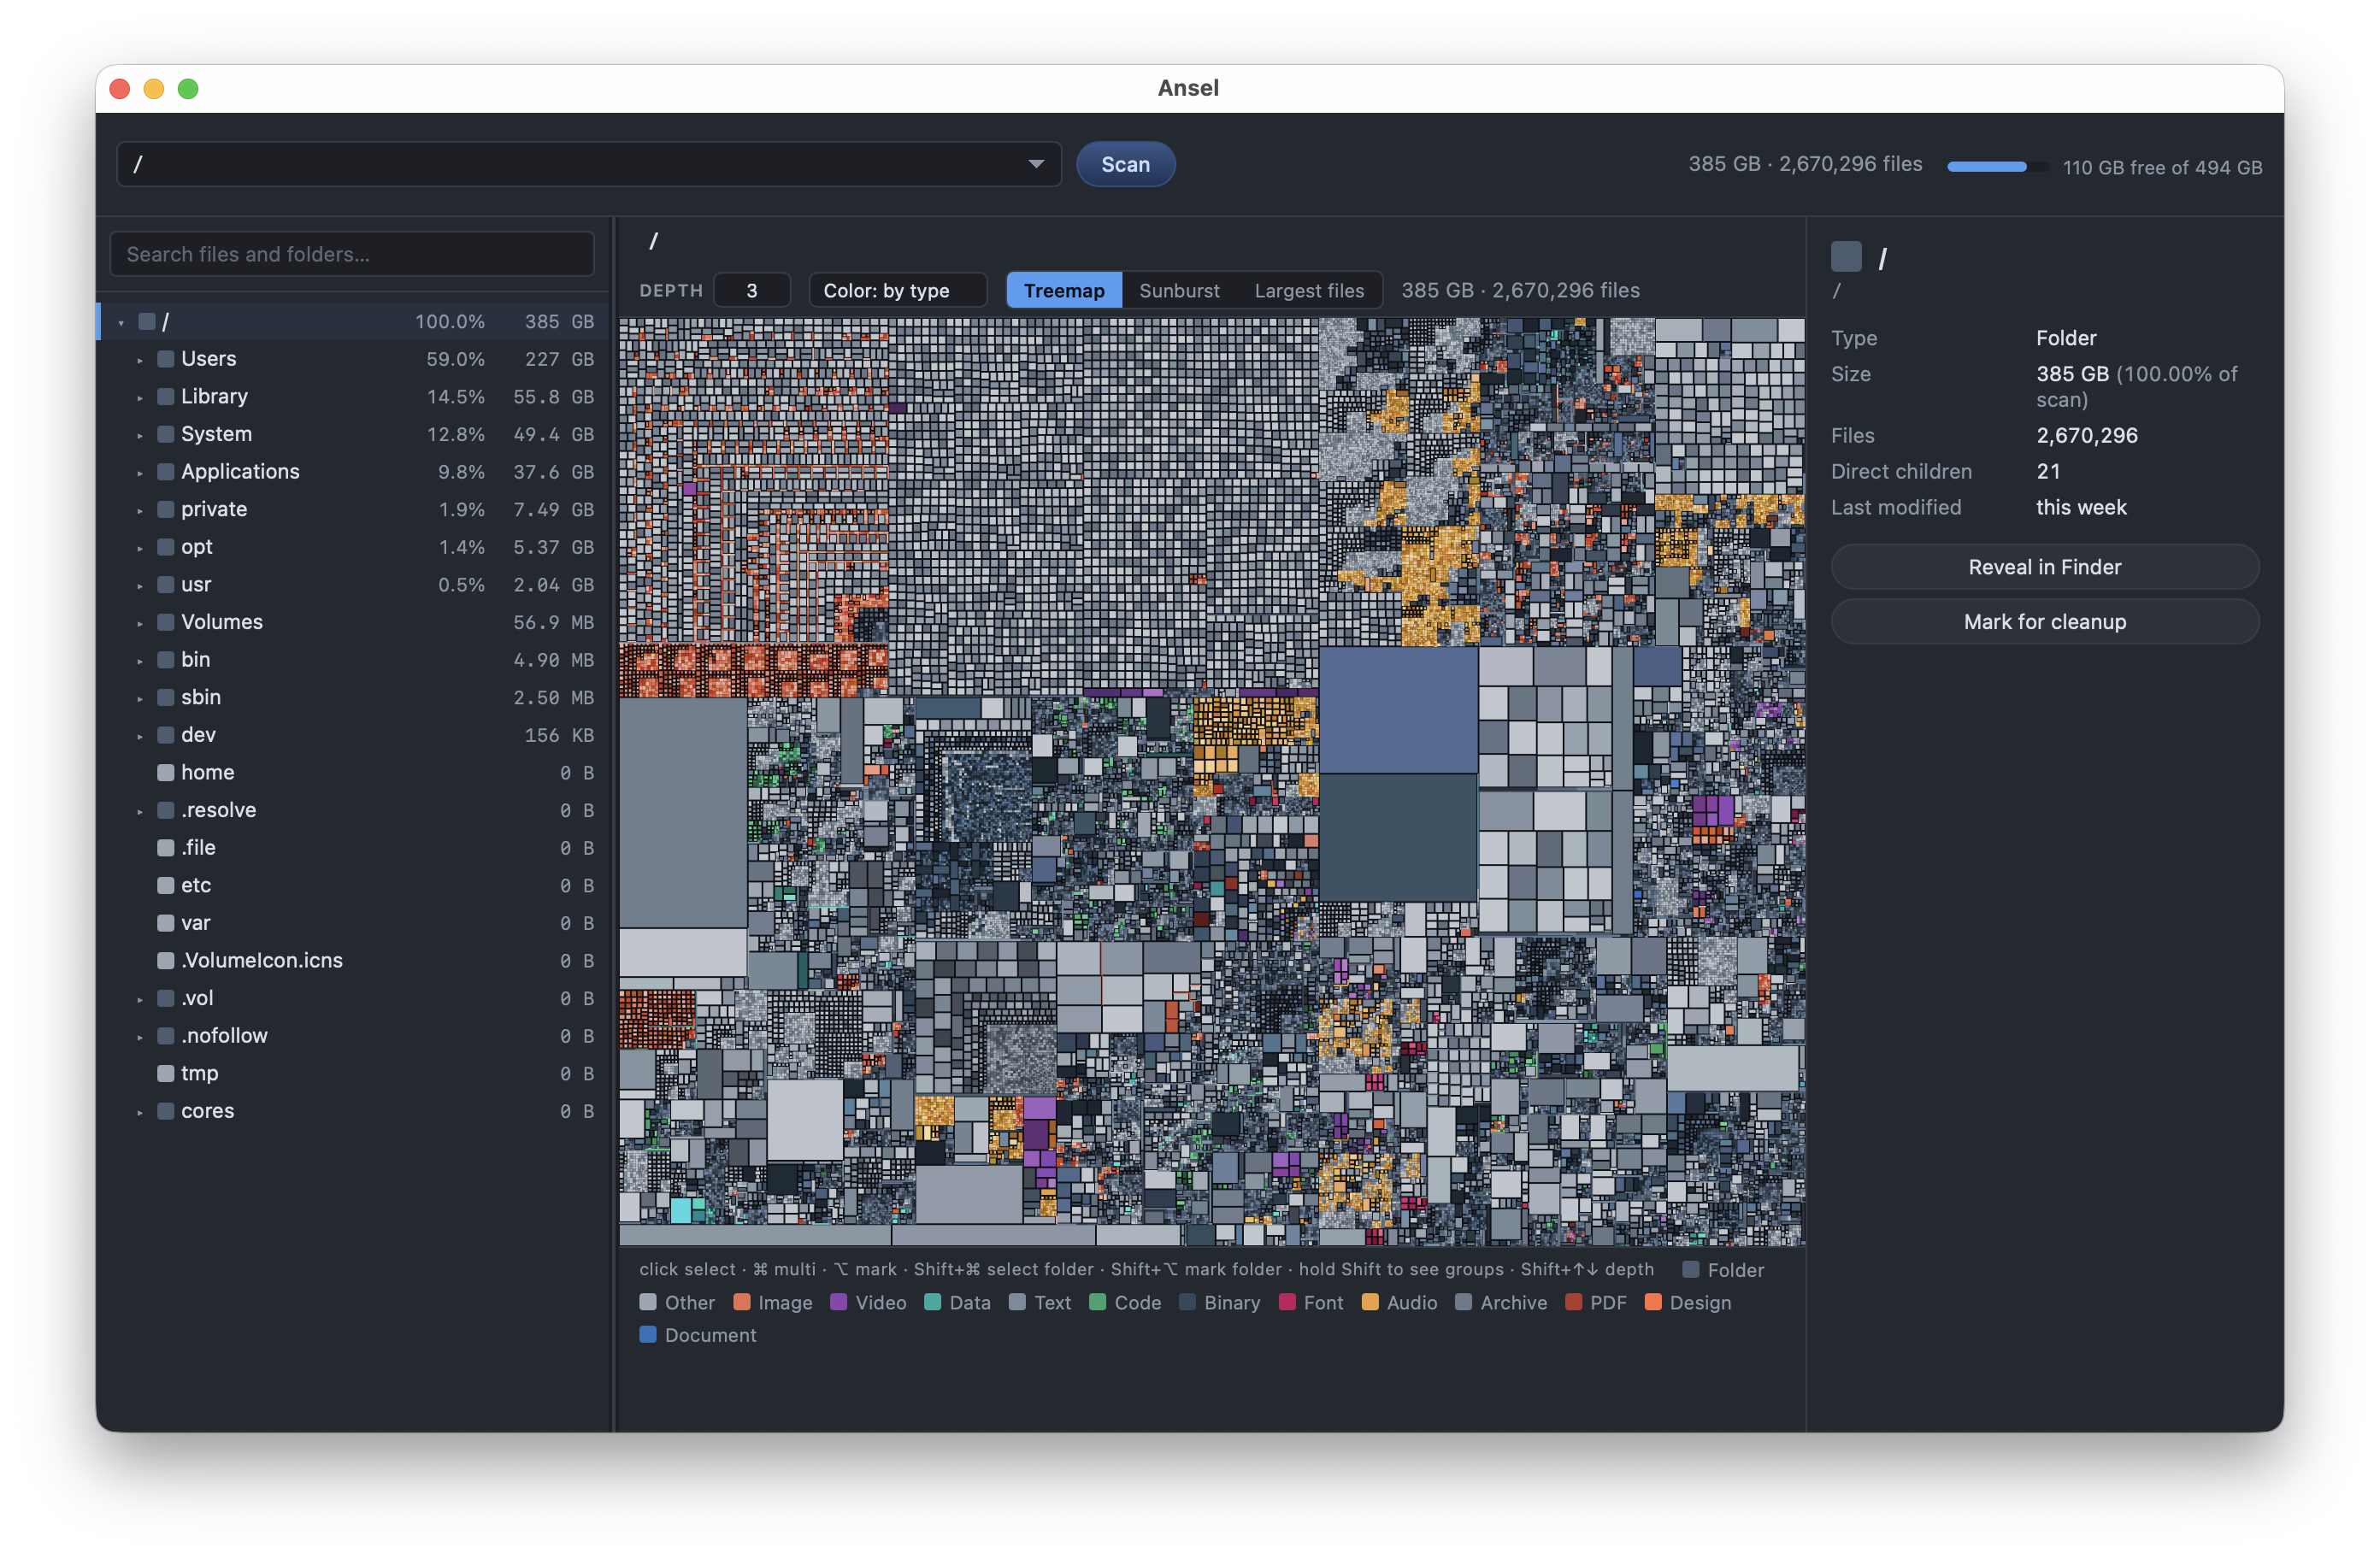Click the Font legend color swatch
This screenshot has width=2380, height=1559.
(x=1287, y=1302)
